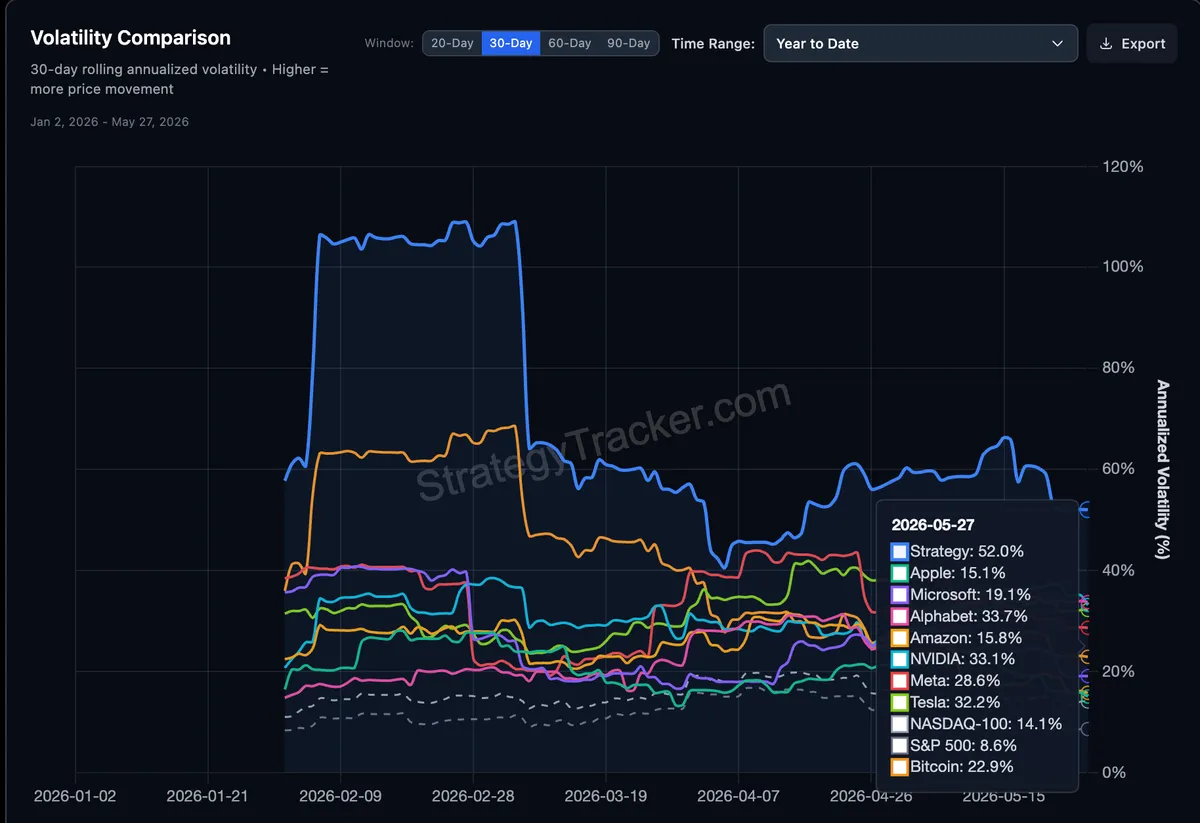Viewport: 1200px width, 823px height.
Task: Select the 90-Day window
Action: coord(629,43)
